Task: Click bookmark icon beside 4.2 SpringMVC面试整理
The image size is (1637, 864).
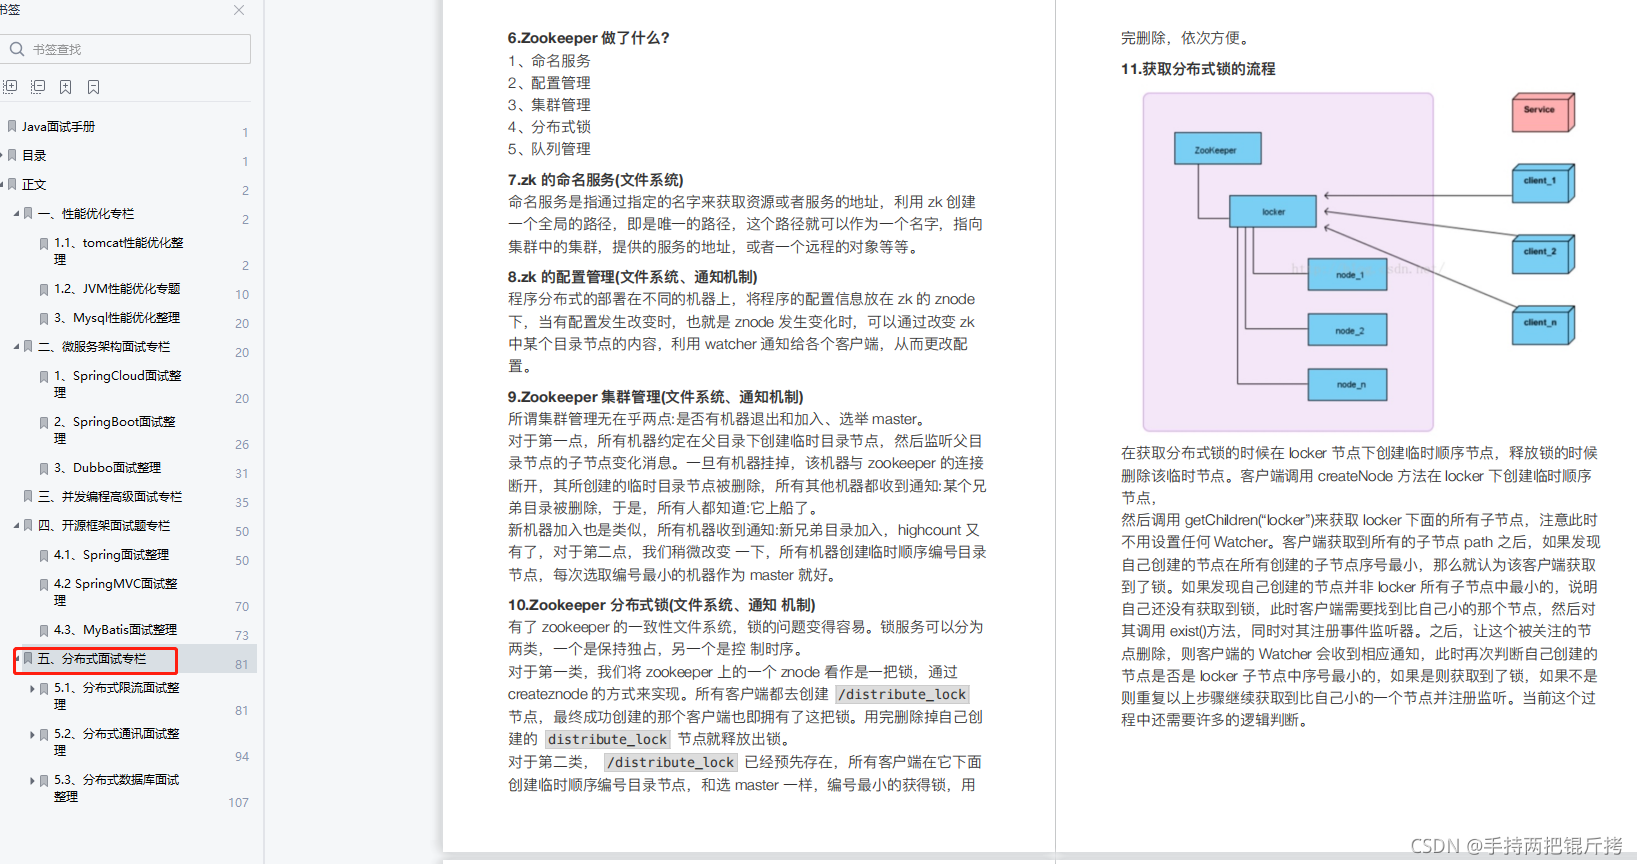Action: pyautogui.click(x=44, y=584)
